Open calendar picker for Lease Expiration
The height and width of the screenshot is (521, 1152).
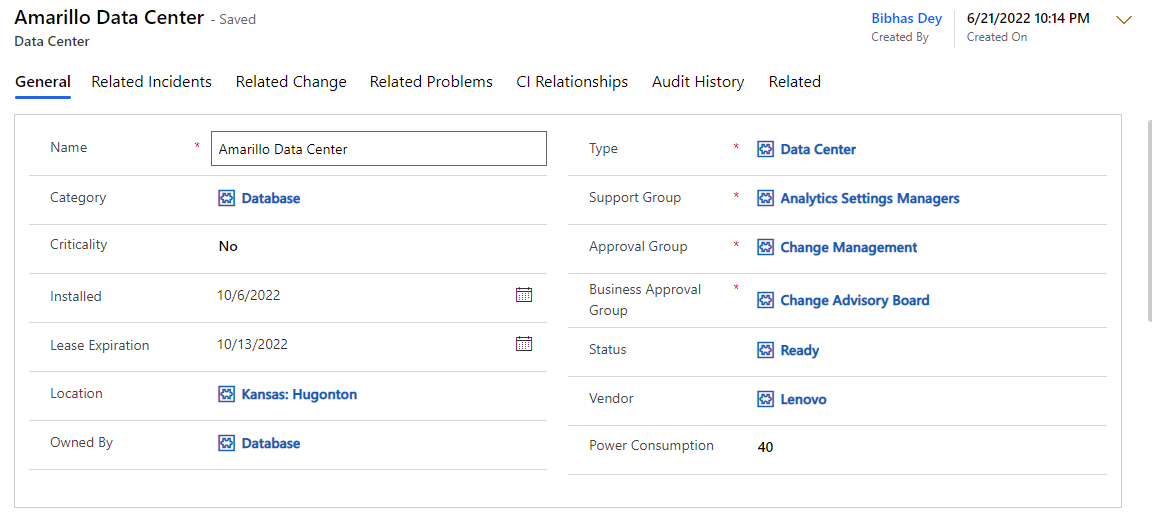click(523, 344)
